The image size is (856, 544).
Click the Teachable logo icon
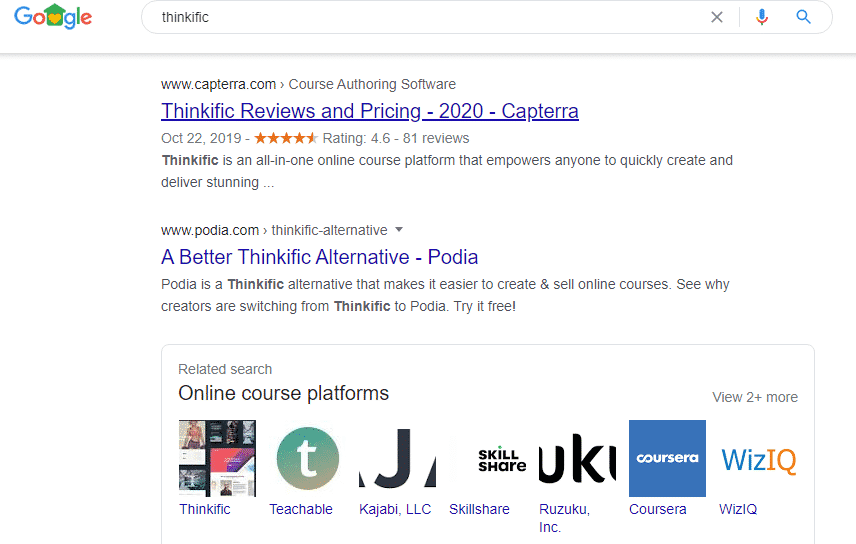[307, 458]
